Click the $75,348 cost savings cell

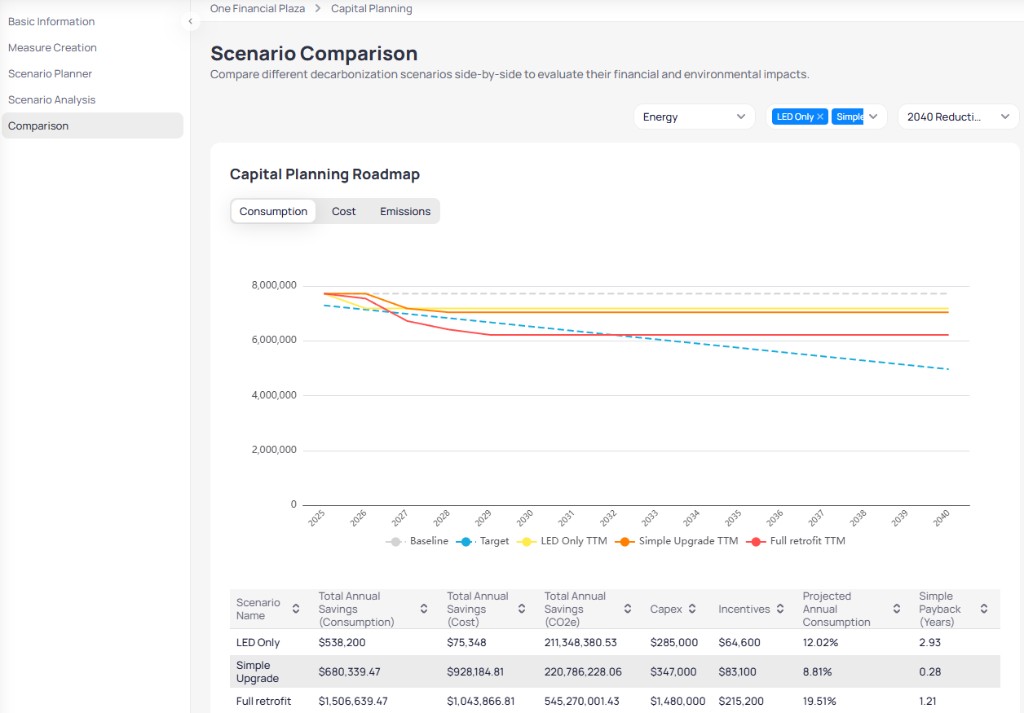(x=466, y=642)
